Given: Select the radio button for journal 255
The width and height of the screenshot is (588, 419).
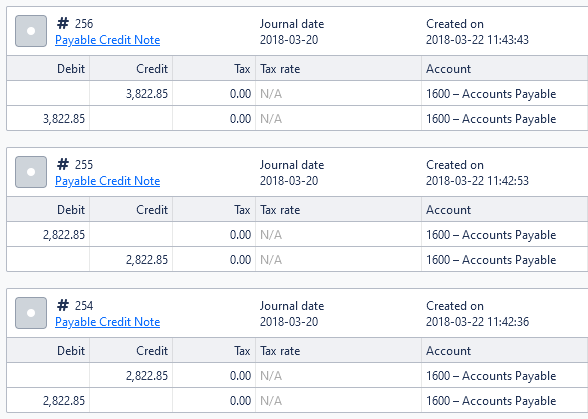Looking at the screenshot, I should tap(31, 172).
